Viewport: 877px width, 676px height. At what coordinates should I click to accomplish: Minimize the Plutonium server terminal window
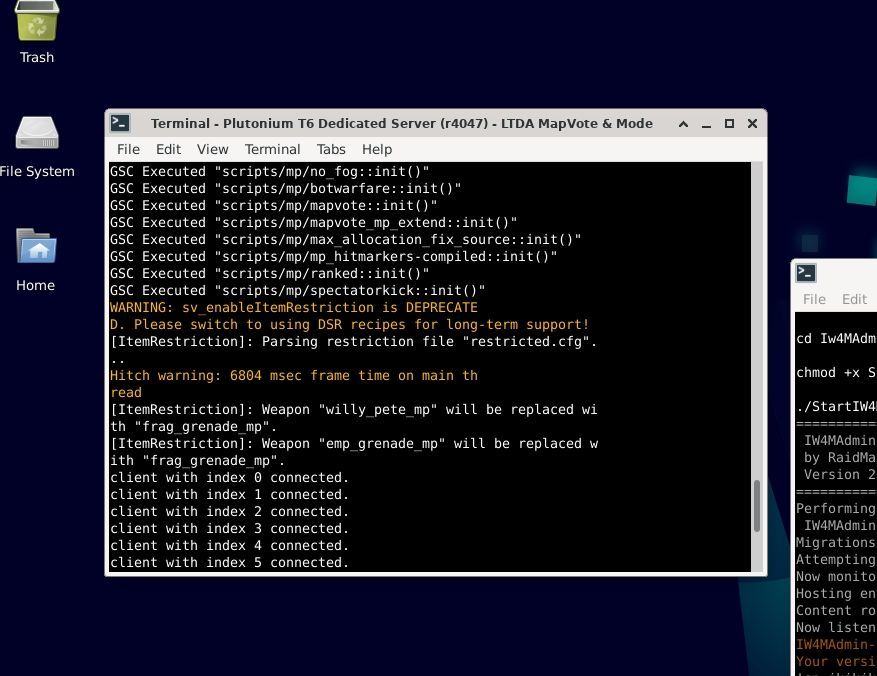click(x=707, y=124)
